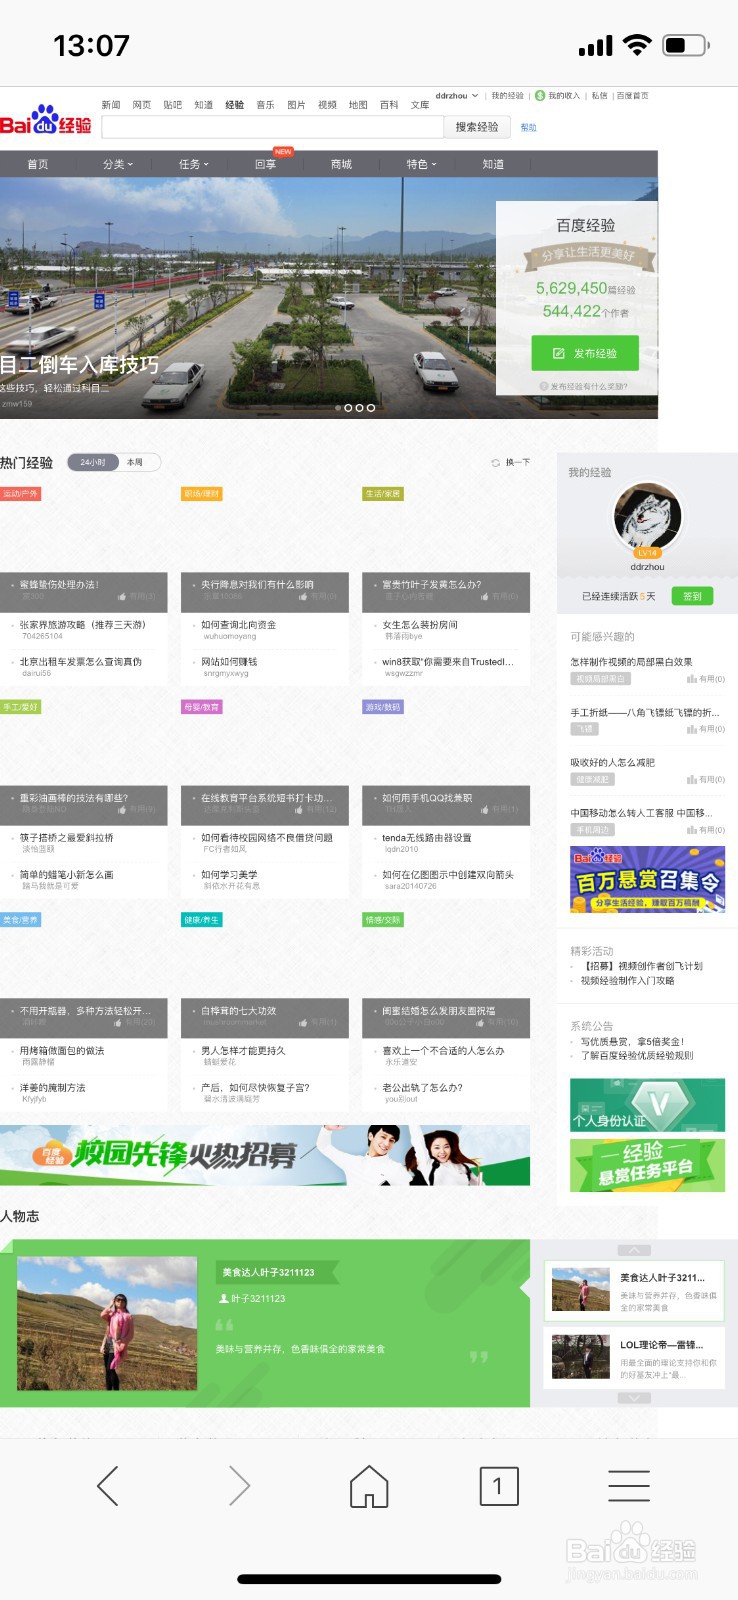Select the third carousel dot on banner

359,408
